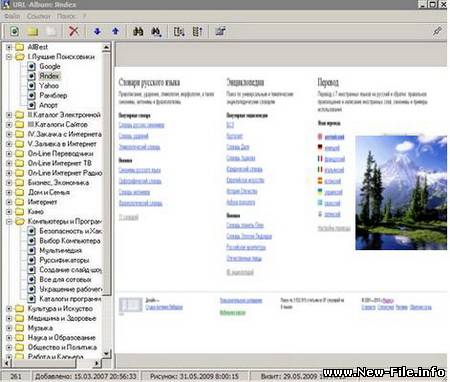450x382 pixels.
Task: Click the Кино folder icon
Action: click(20, 212)
